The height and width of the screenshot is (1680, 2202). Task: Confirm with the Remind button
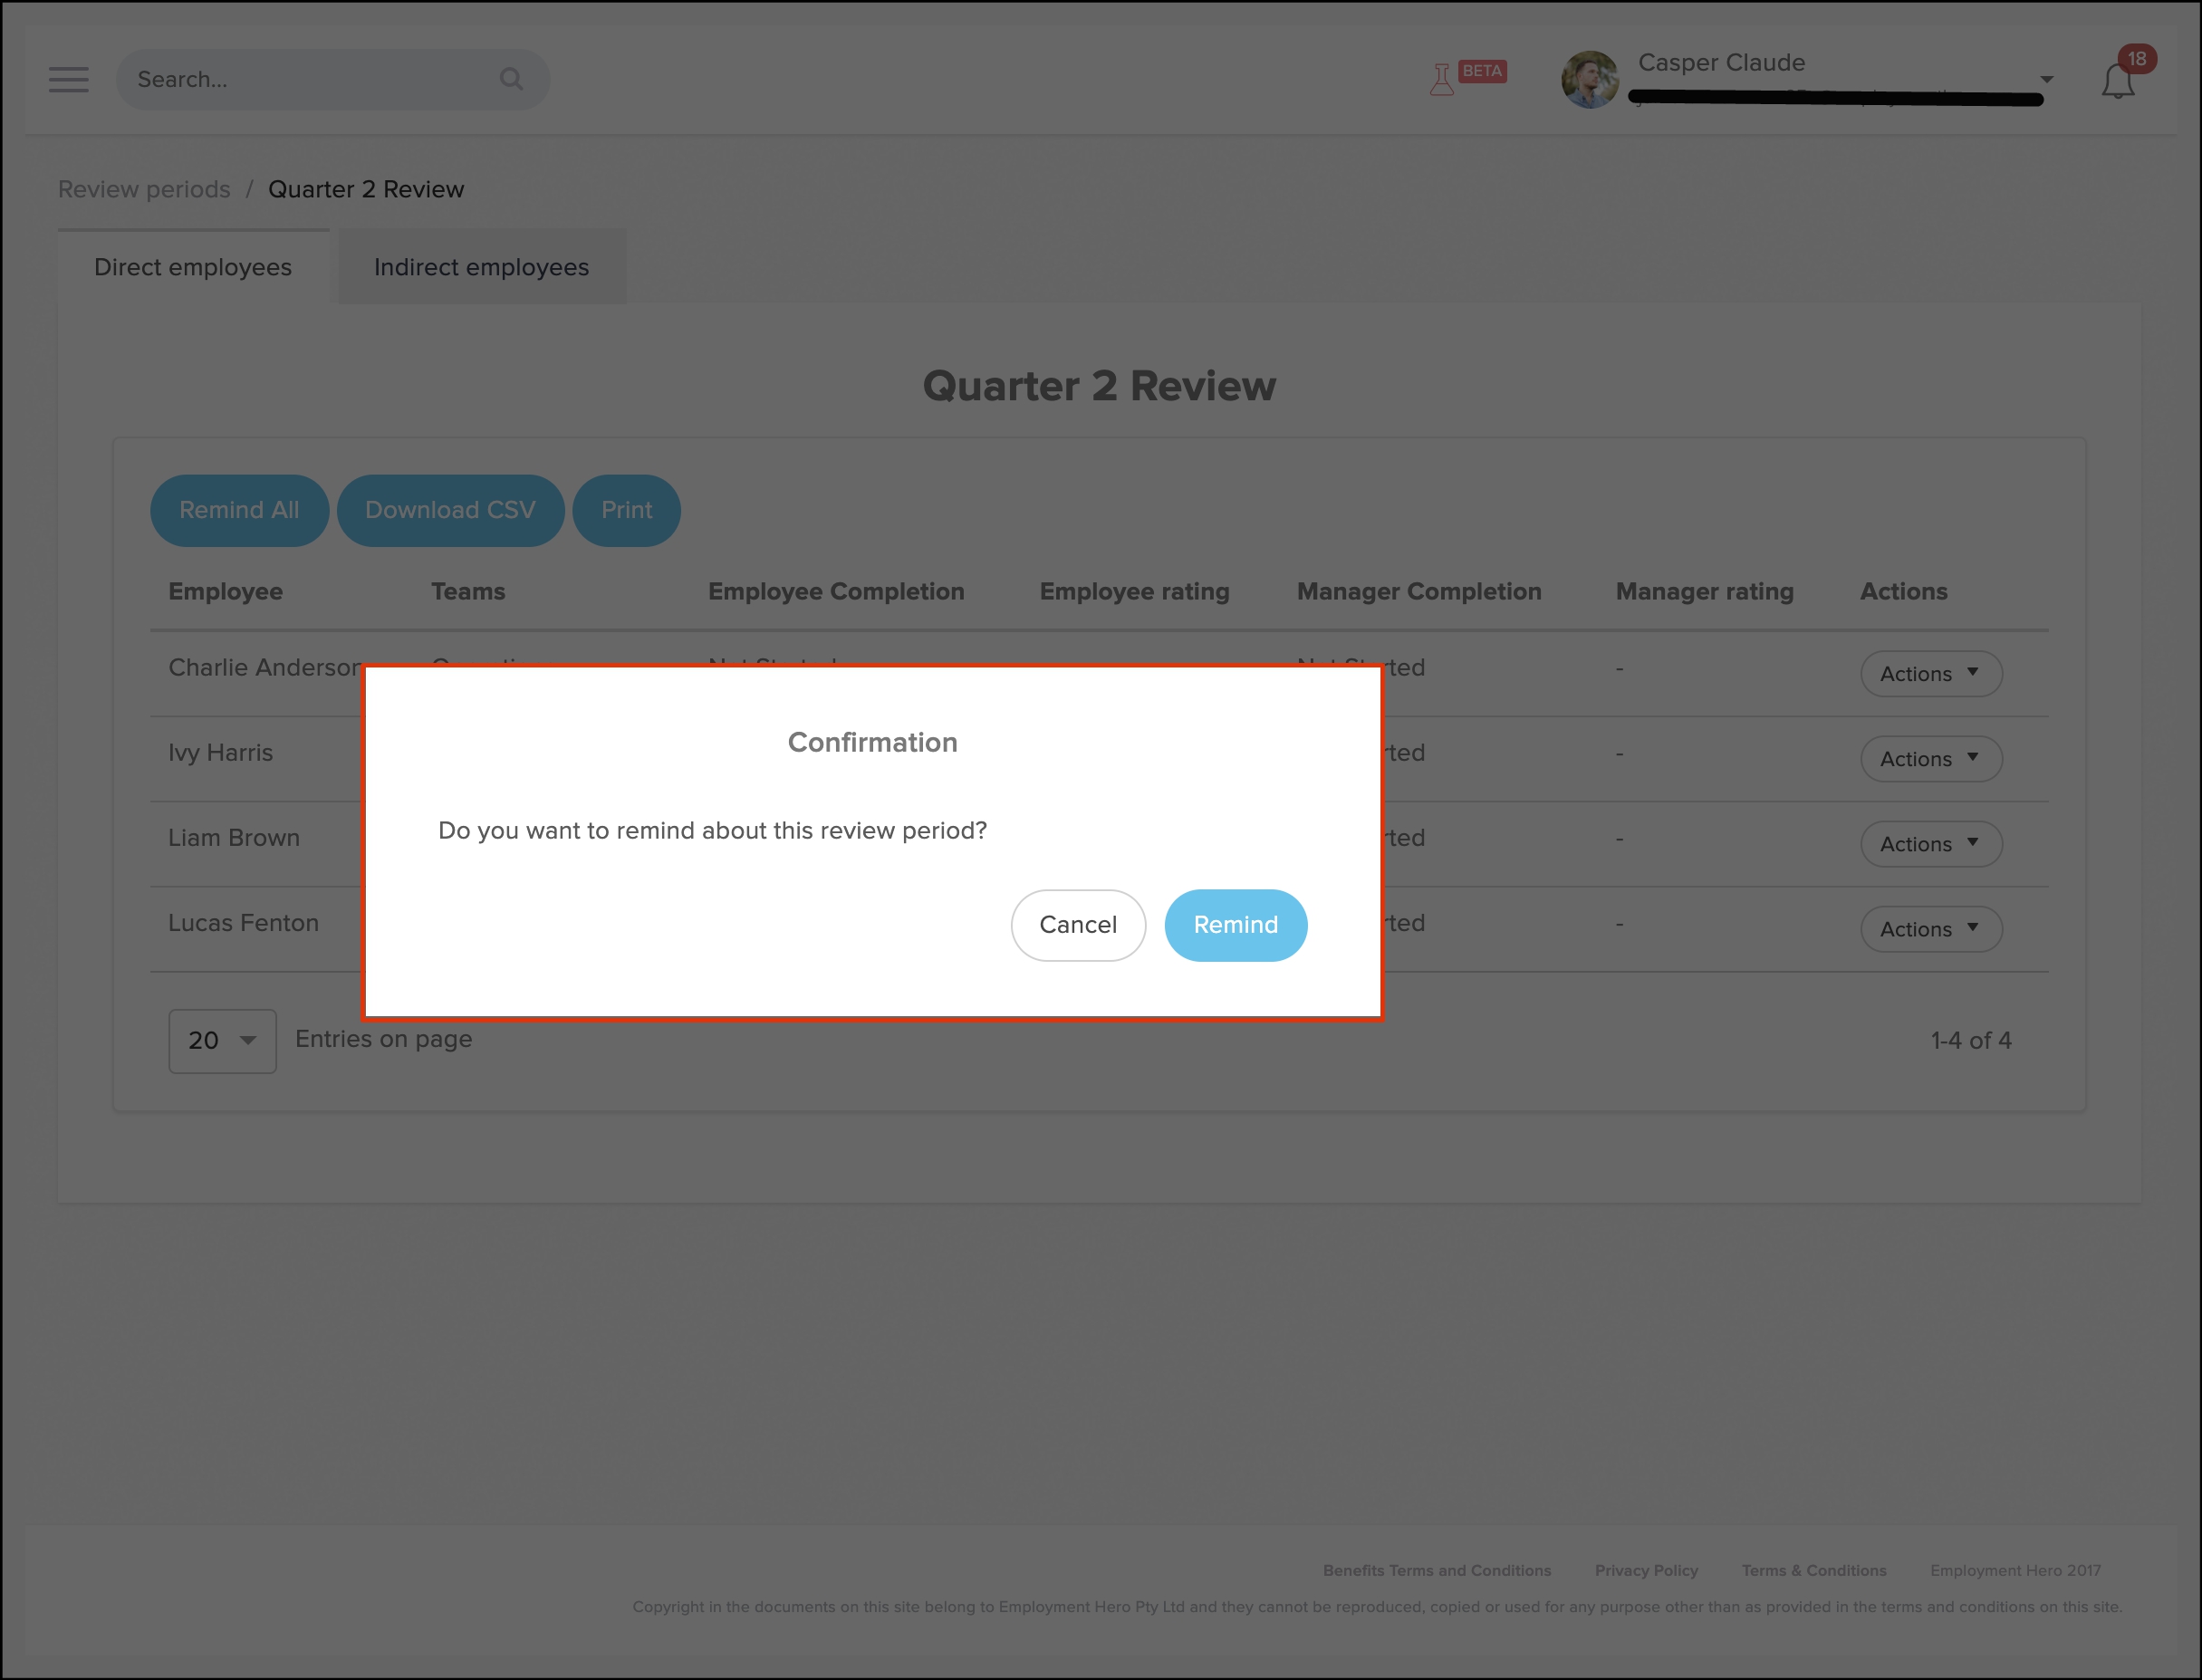(1235, 925)
